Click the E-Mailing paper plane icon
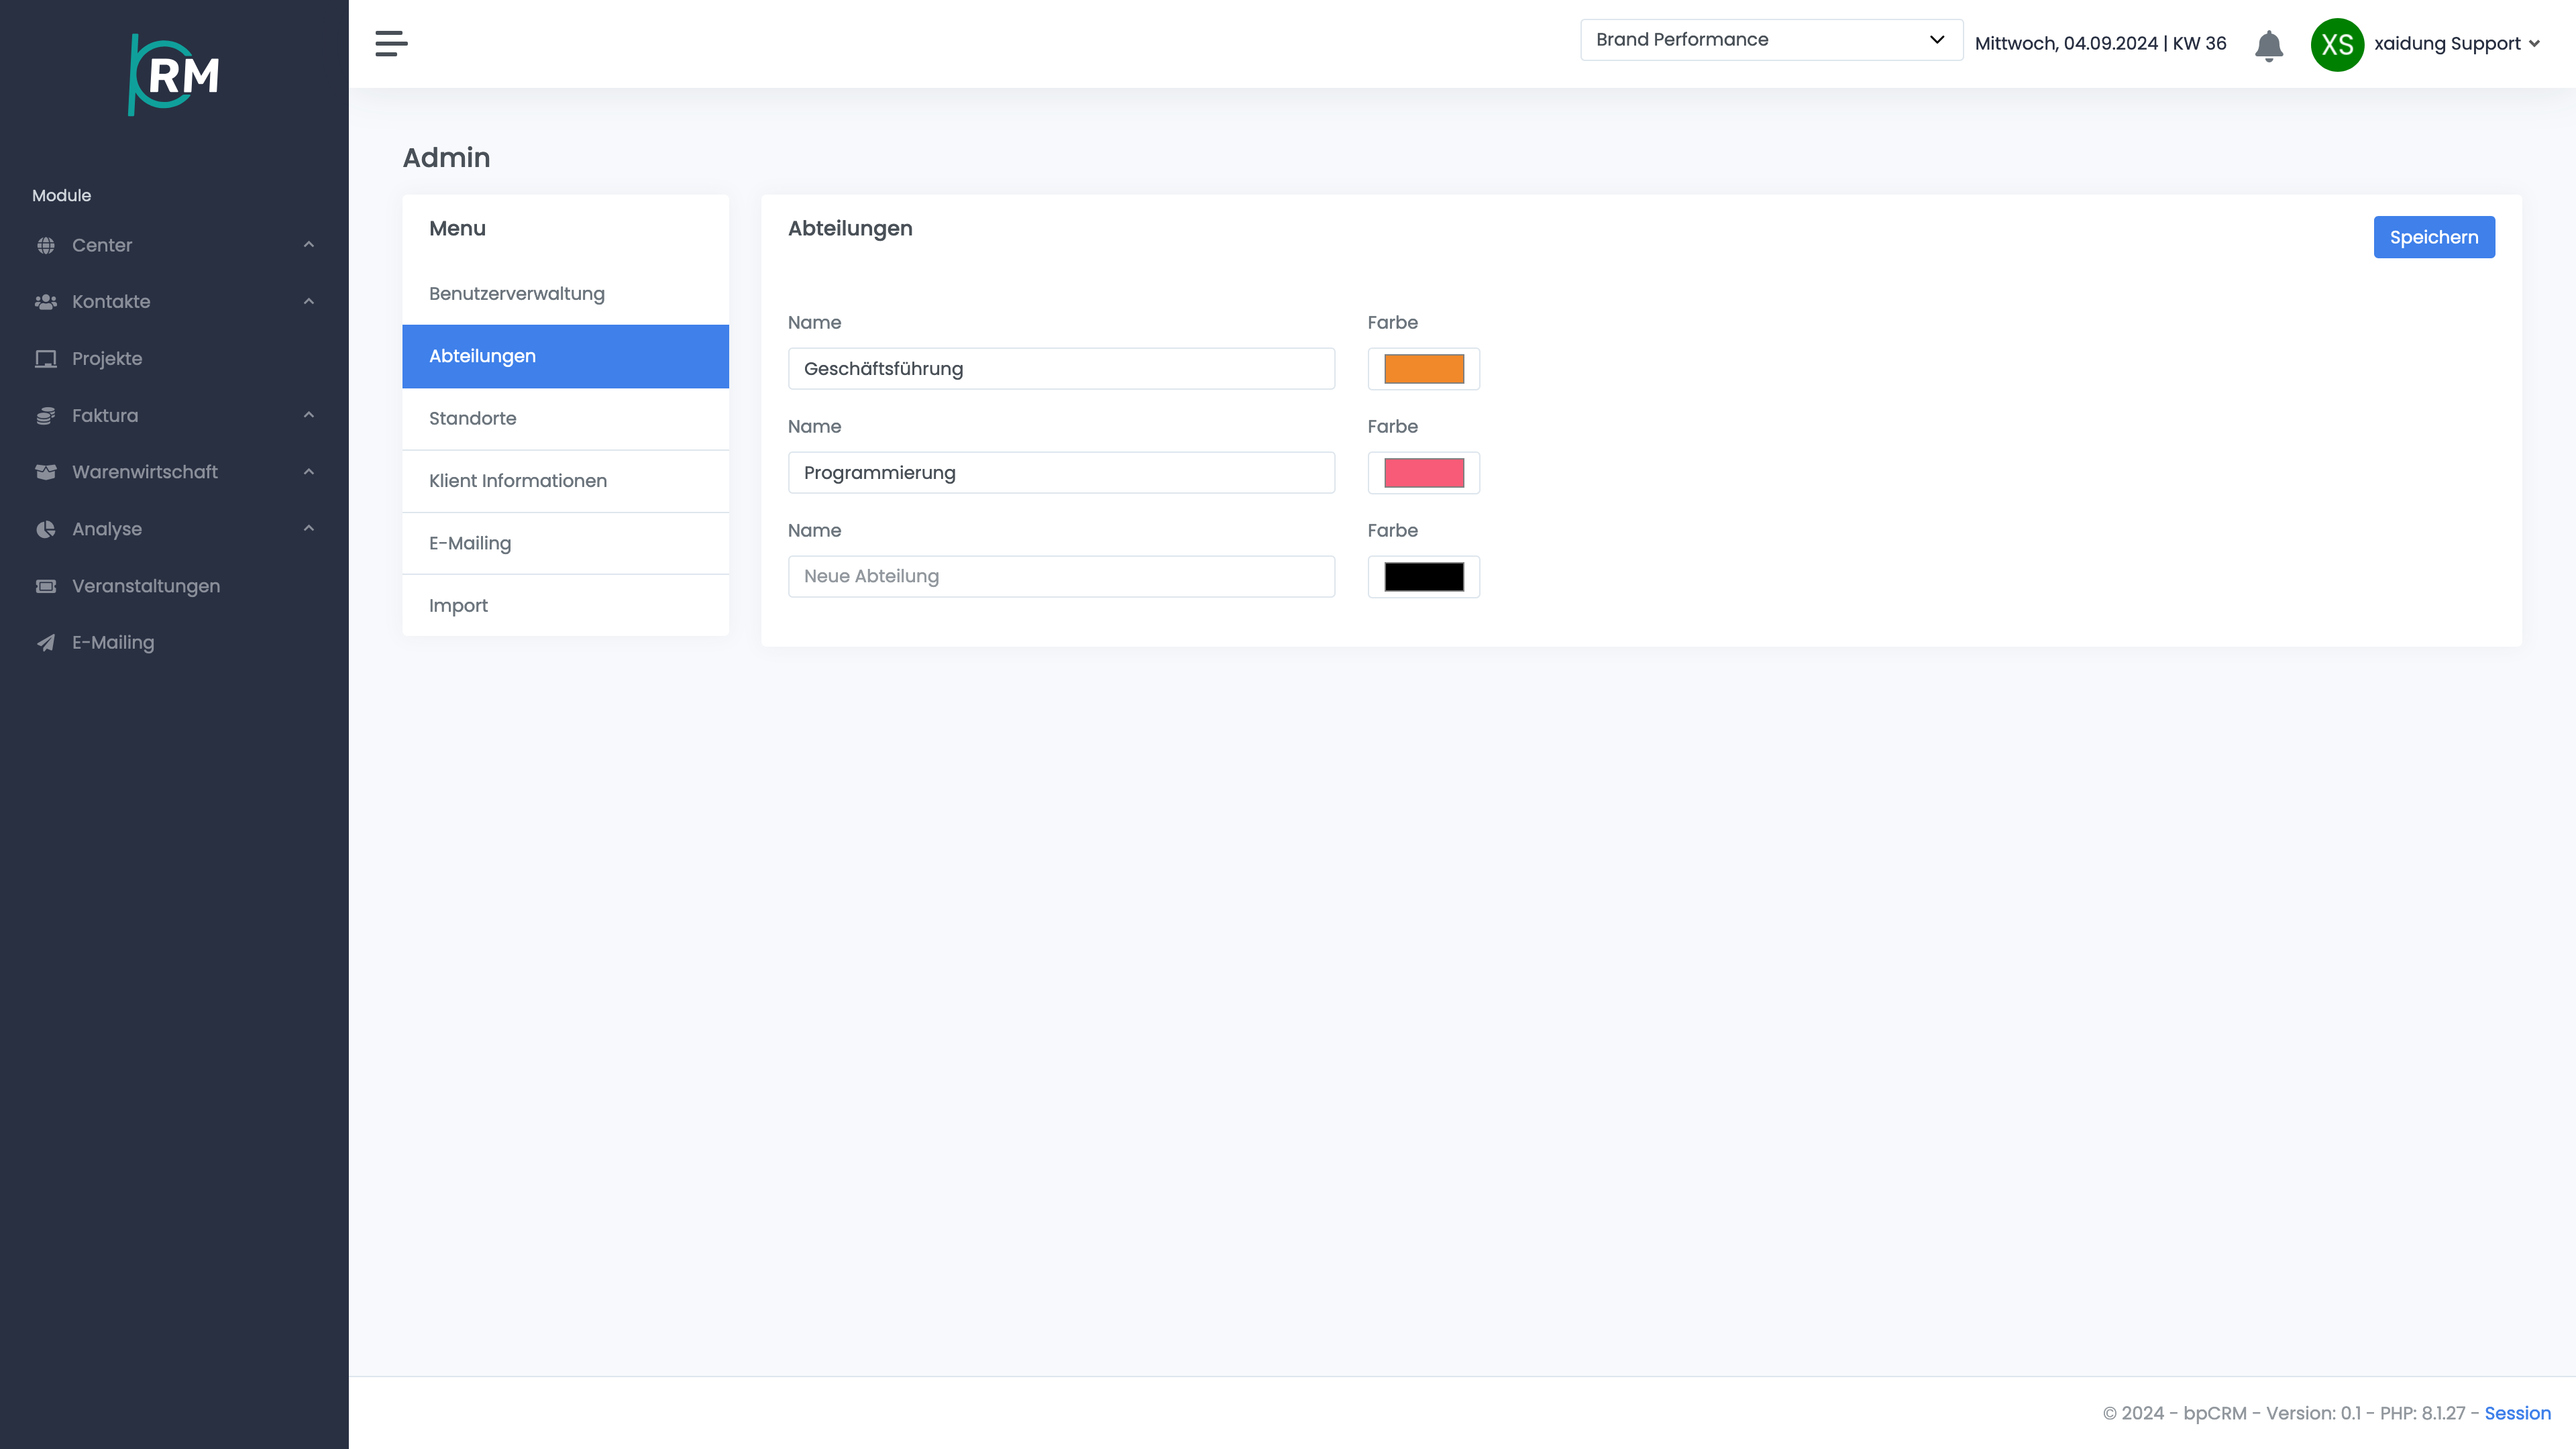Viewport: 2576px width, 1449px height. pos(46,643)
